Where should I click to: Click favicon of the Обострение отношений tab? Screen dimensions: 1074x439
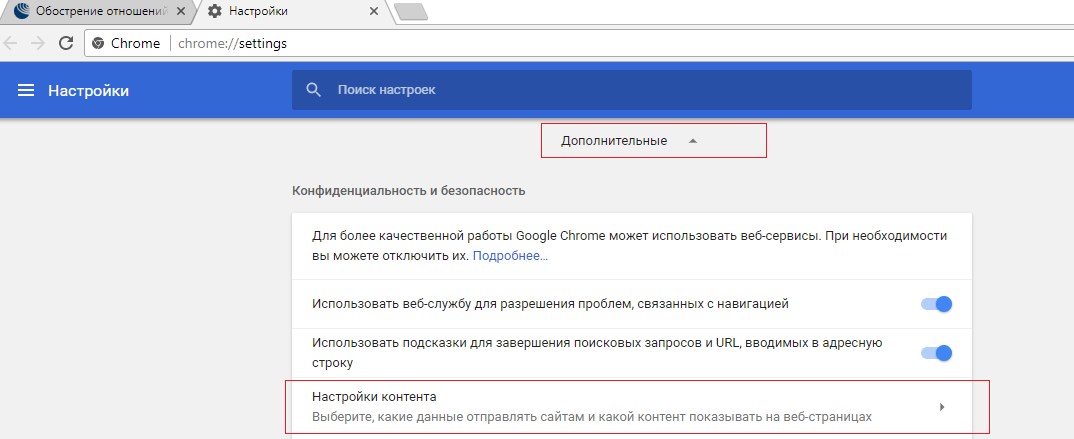(21, 11)
